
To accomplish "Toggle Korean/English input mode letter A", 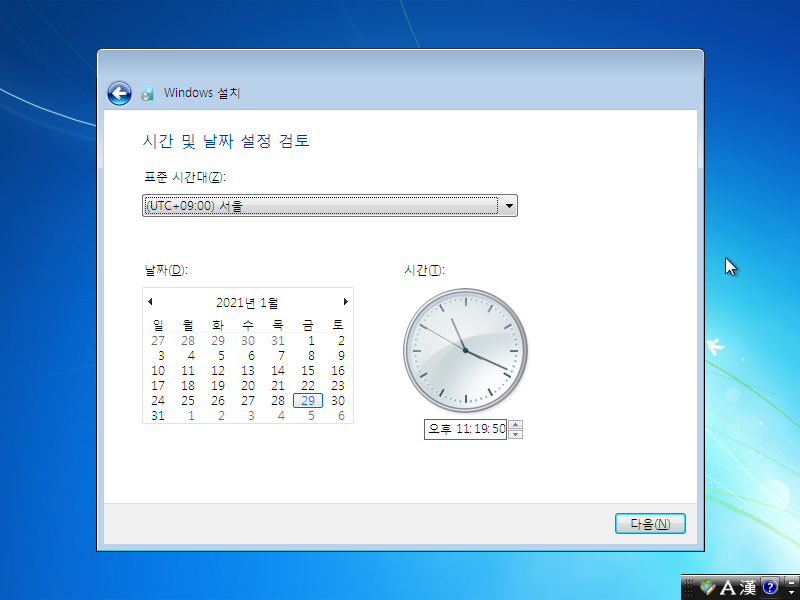I will [x=727, y=587].
